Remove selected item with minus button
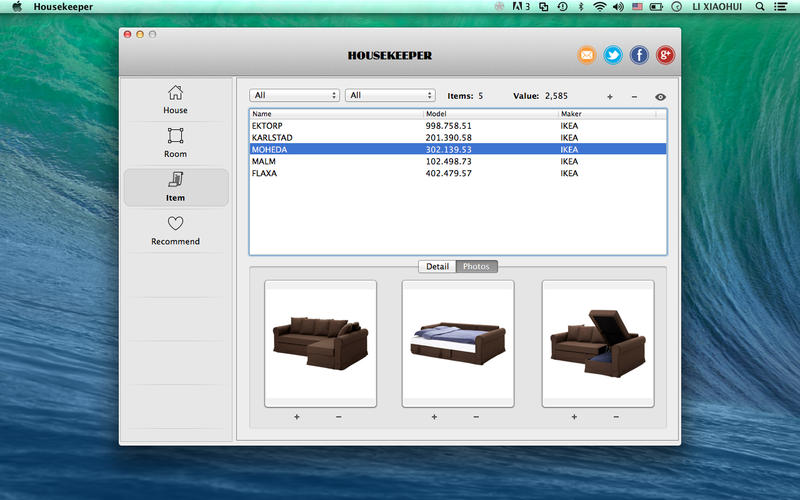 [634, 97]
